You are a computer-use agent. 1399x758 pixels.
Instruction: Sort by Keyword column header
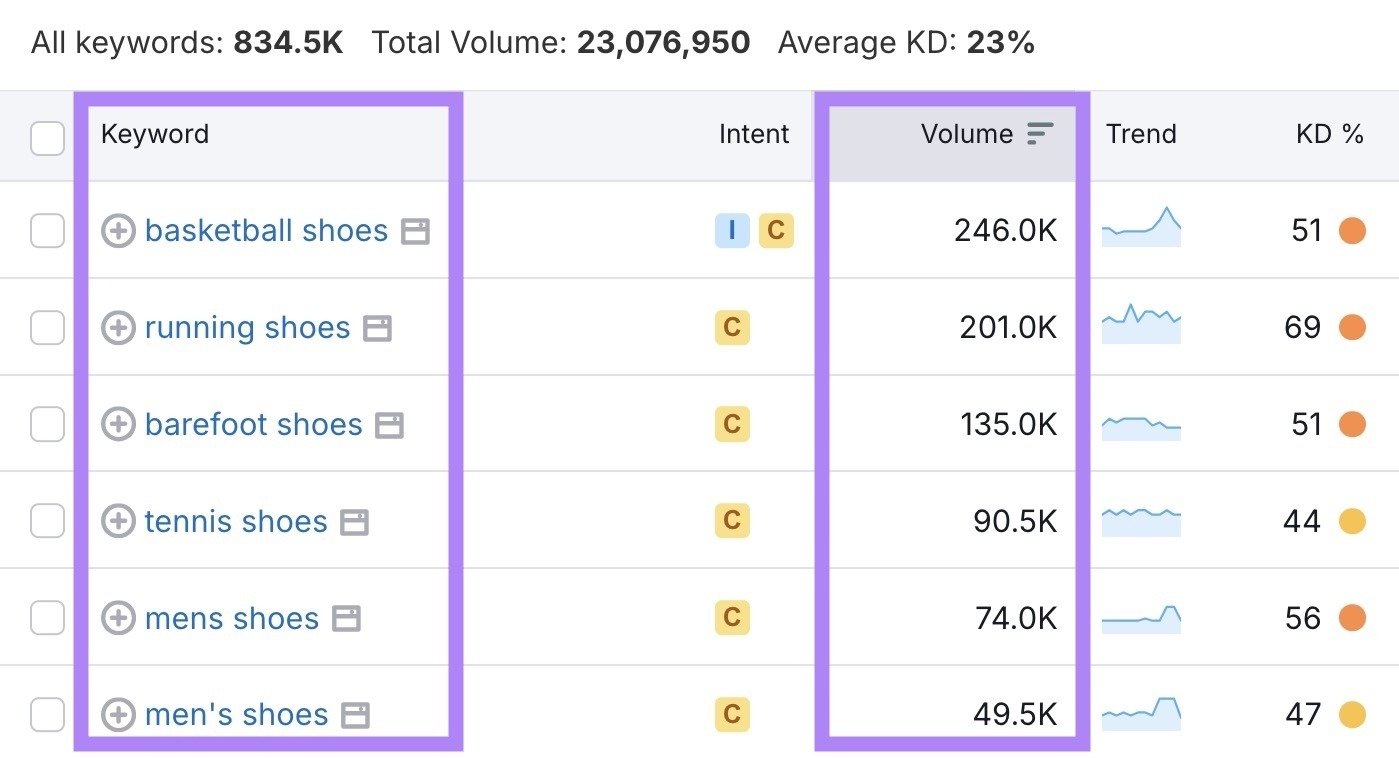(x=155, y=134)
